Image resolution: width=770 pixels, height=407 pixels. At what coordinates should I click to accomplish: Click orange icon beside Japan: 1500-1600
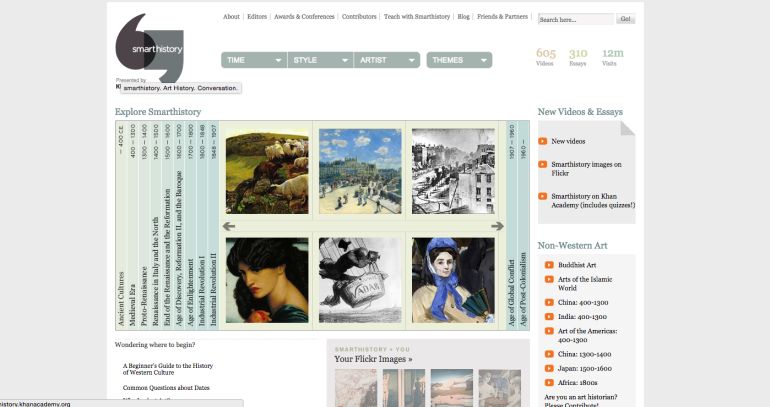click(x=549, y=366)
